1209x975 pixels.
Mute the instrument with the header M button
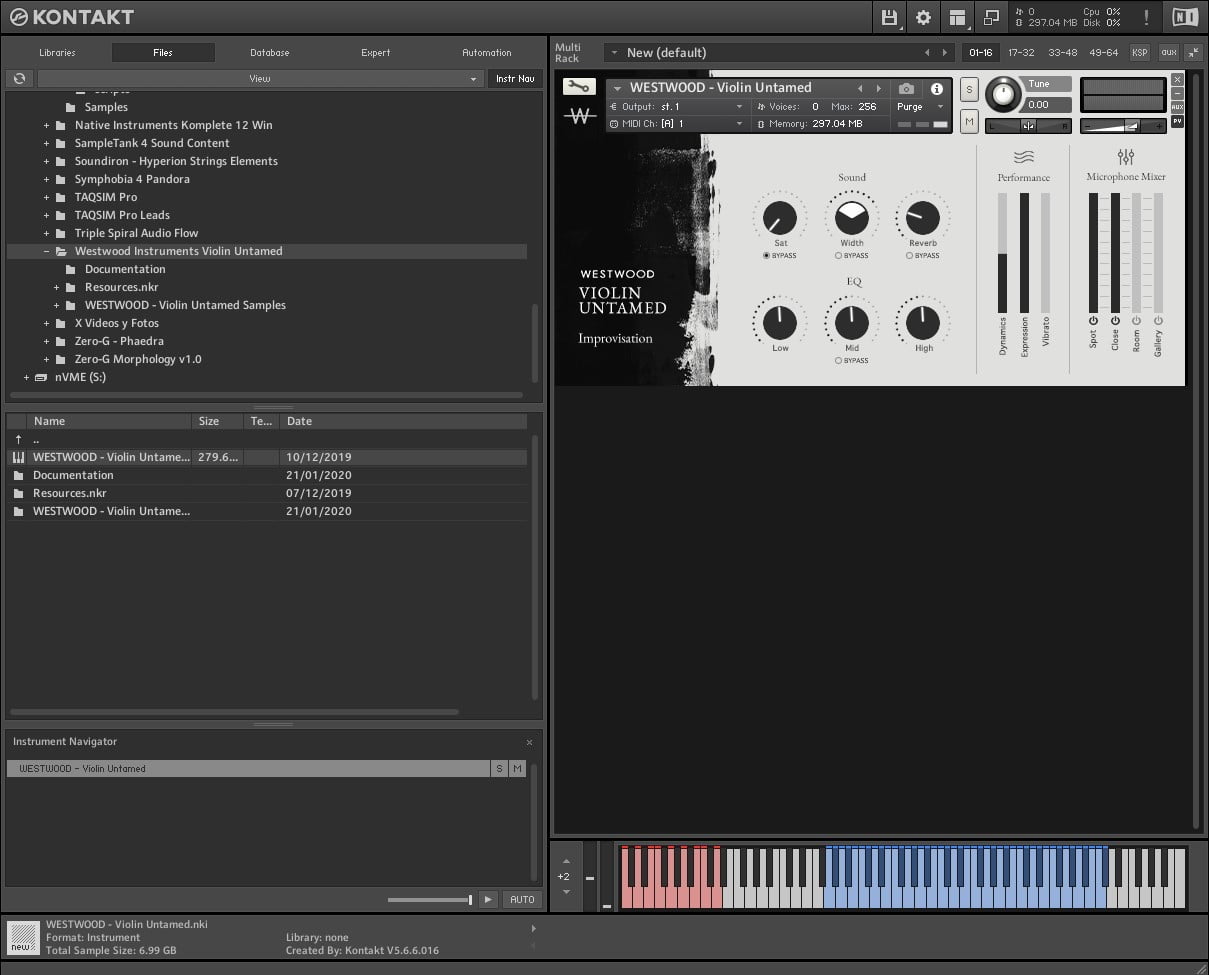coord(969,121)
